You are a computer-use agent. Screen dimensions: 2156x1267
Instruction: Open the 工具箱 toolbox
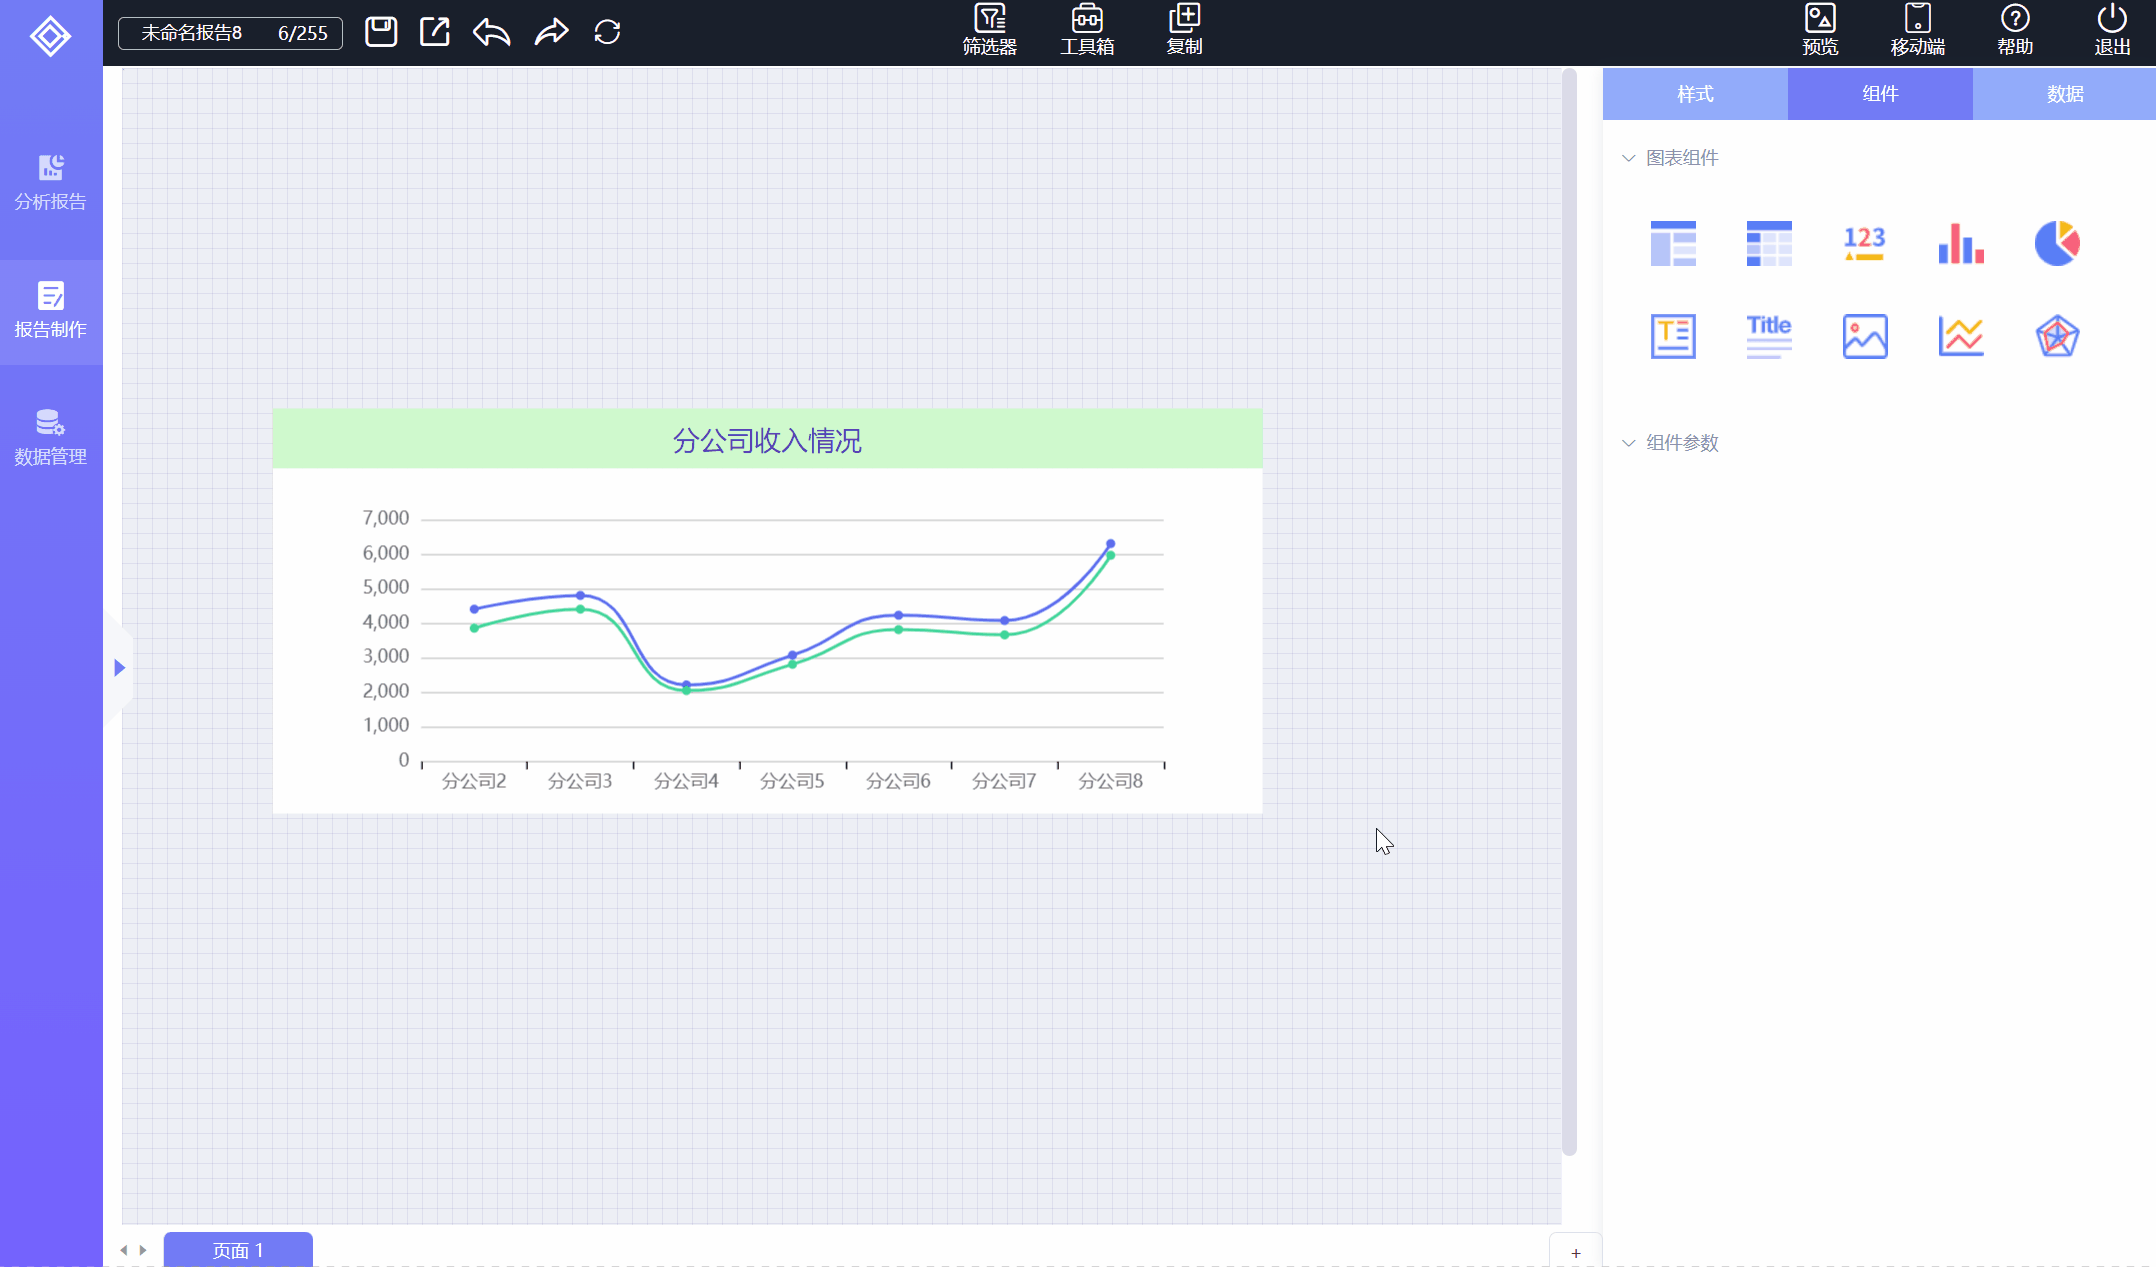[x=1087, y=31]
